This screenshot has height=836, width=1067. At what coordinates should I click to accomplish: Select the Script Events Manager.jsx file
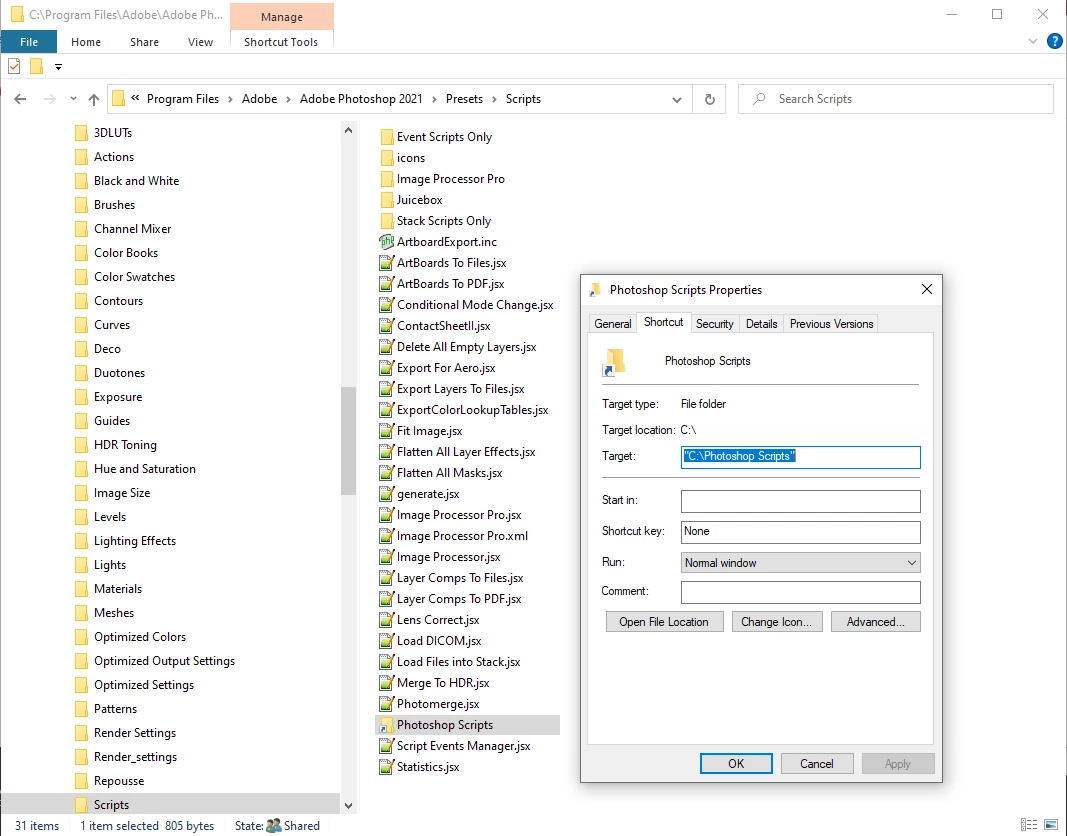pos(463,746)
